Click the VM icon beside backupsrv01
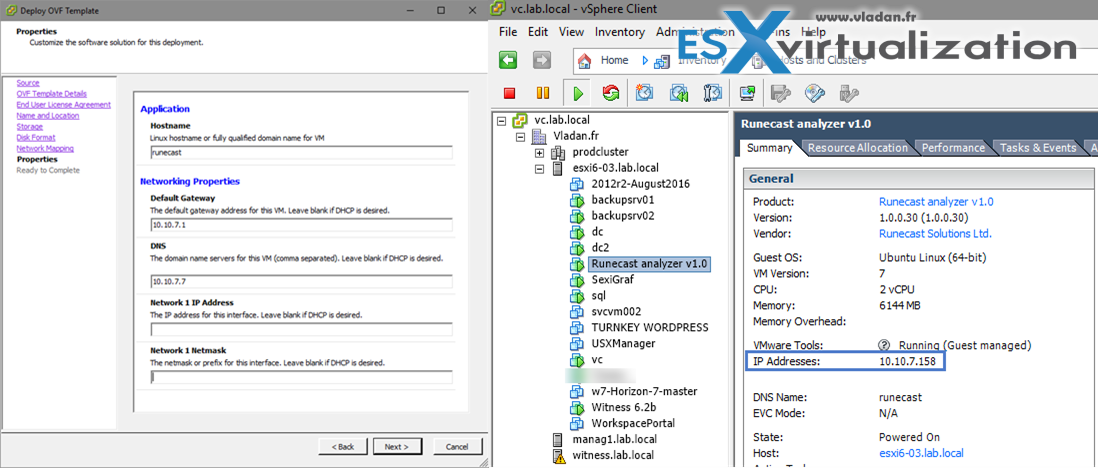Image resolution: width=1098 pixels, height=468 pixels. 577,200
